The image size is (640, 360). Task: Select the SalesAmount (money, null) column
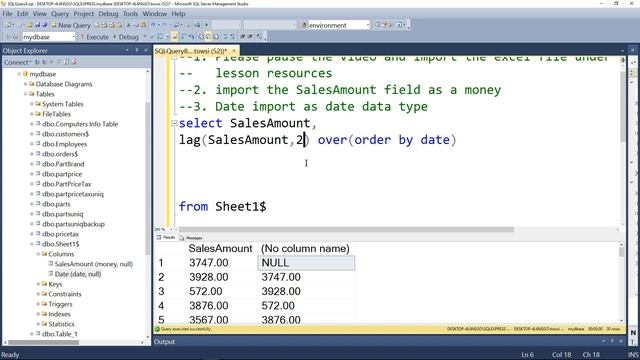coord(94,264)
